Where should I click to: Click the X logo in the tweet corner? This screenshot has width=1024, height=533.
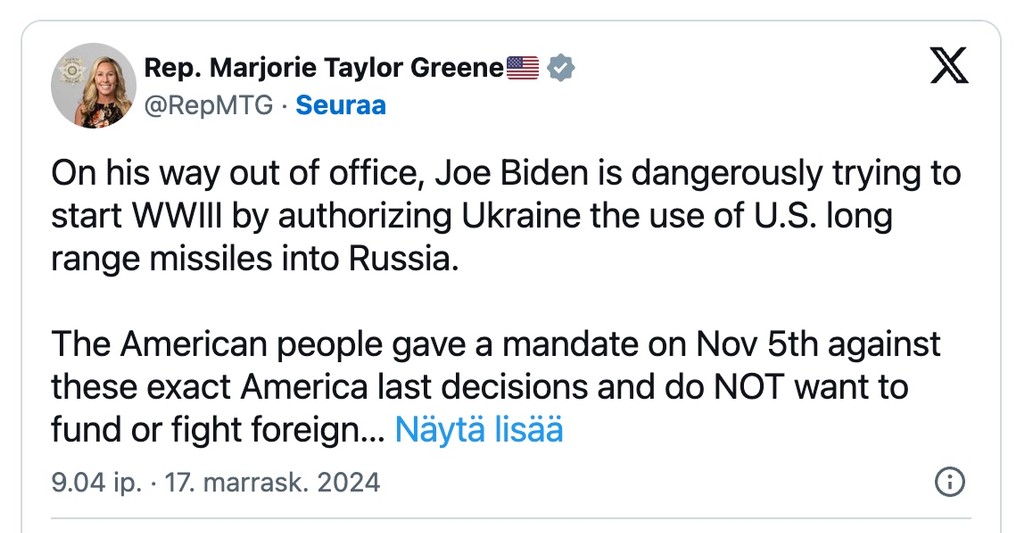pos(949,65)
